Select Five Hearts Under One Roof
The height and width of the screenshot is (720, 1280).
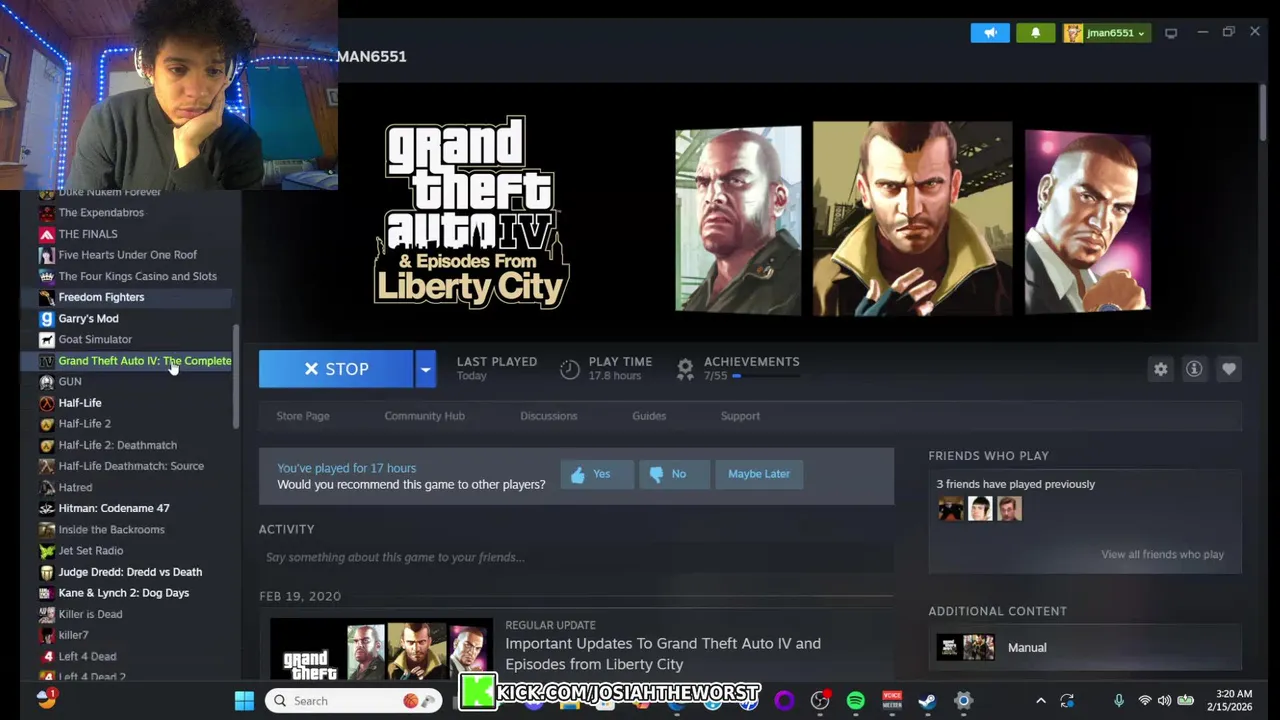click(128, 255)
